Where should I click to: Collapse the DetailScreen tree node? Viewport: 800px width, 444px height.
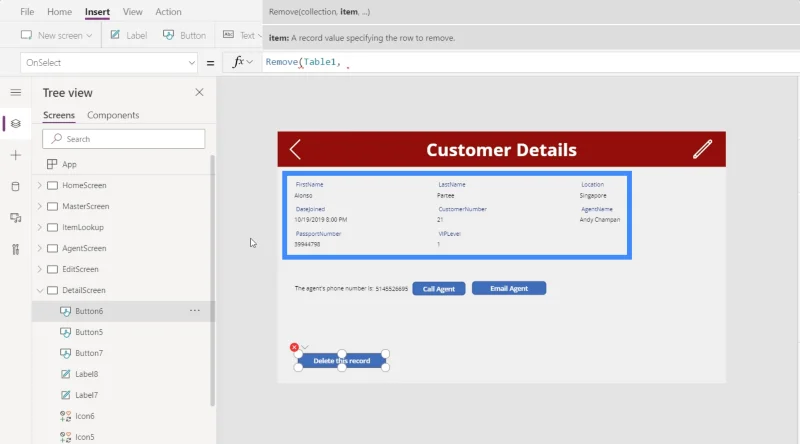tap(40, 290)
